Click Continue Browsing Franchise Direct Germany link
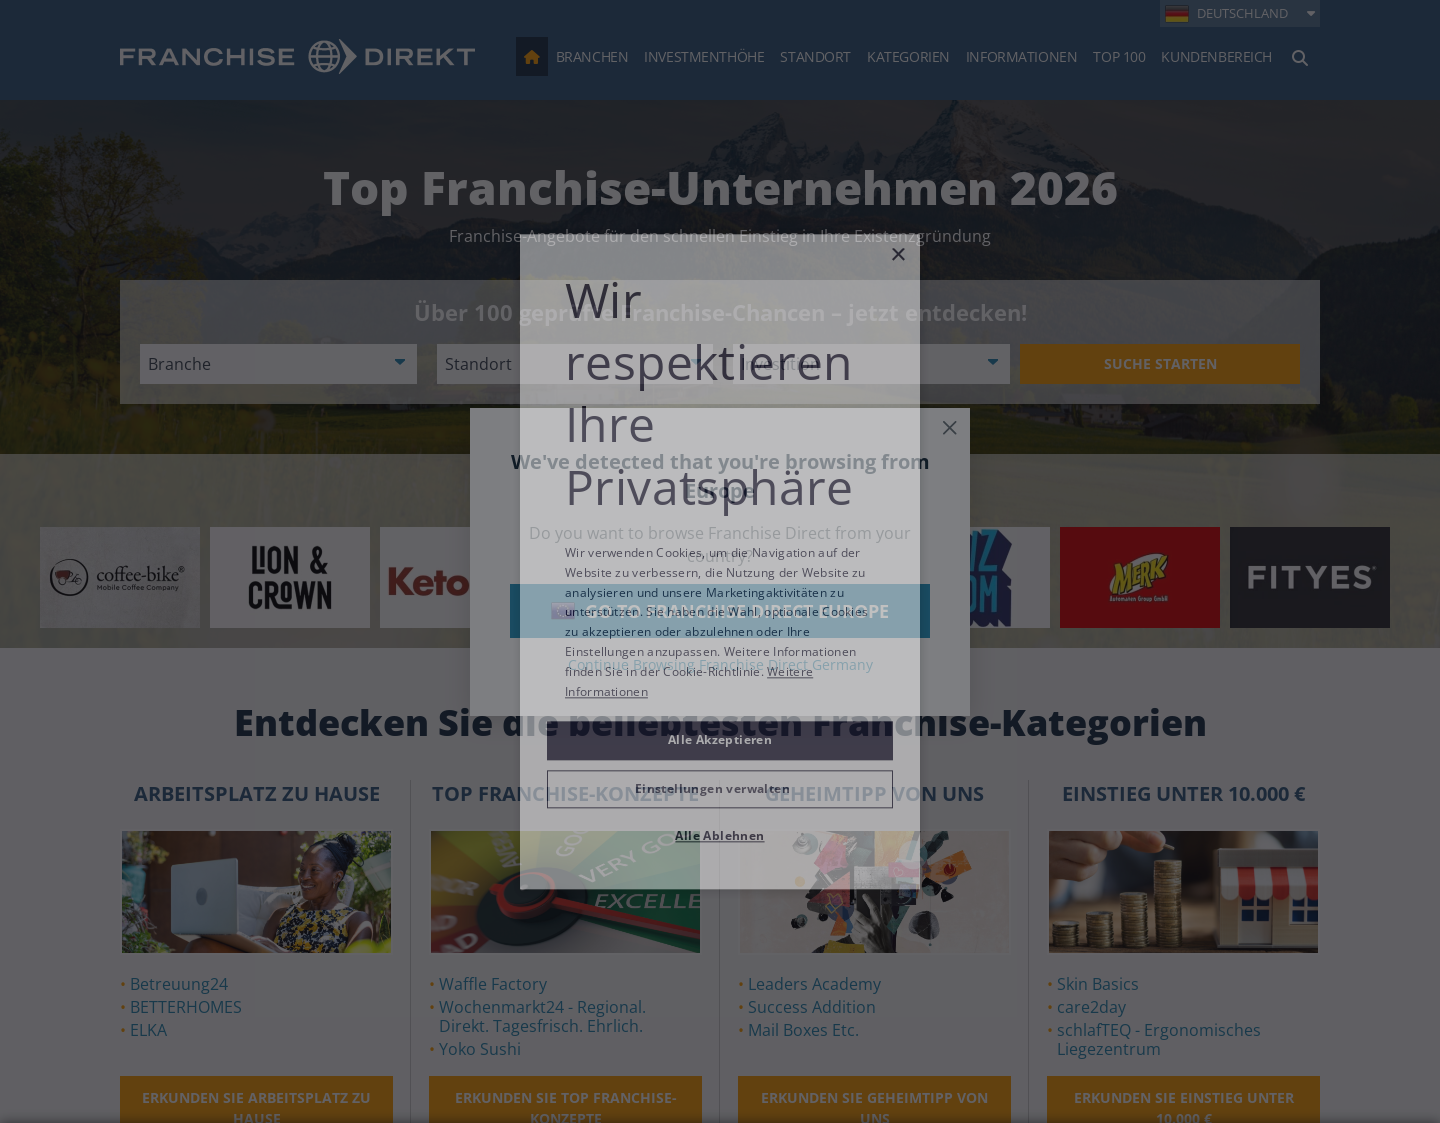1440x1123 pixels. point(720,665)
